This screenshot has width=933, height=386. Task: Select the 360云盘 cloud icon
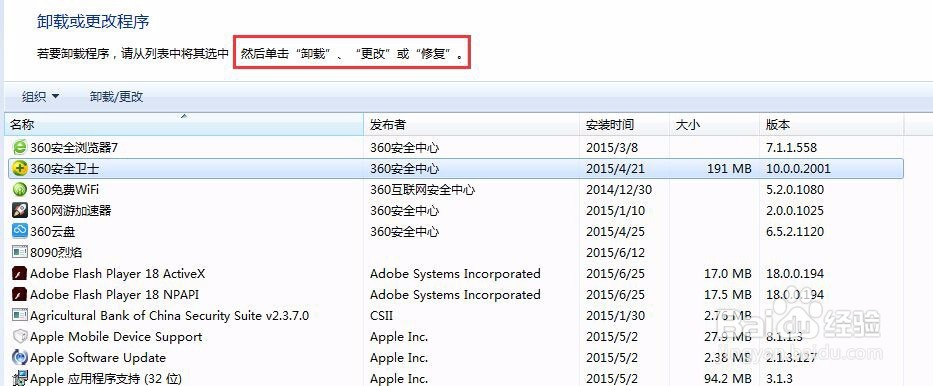click(20, 231)
